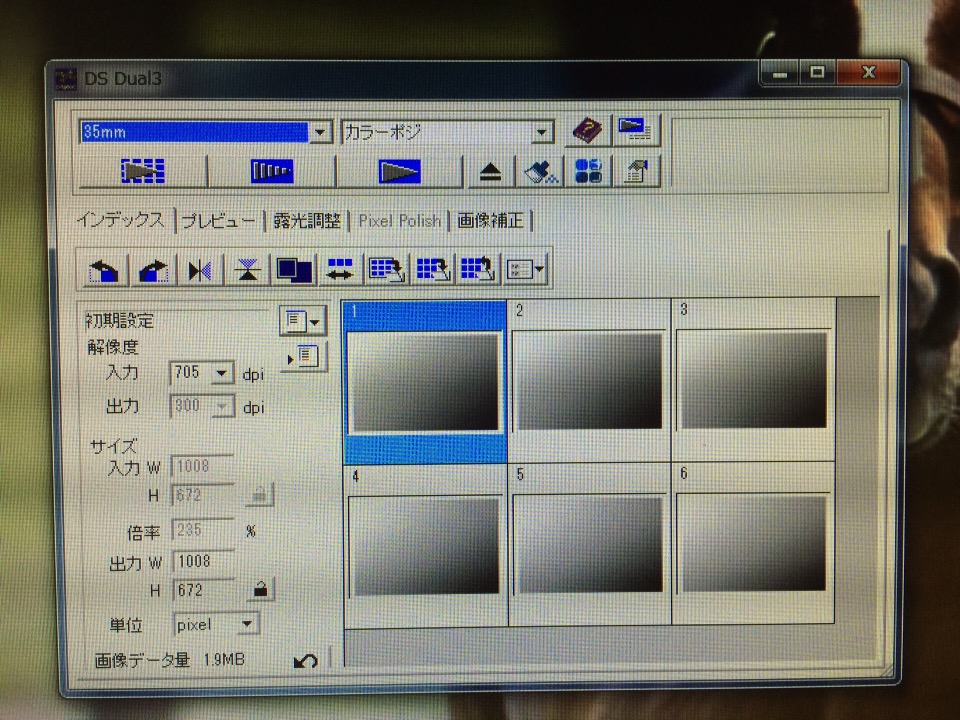Switch to the プレビュー tab
This screenshot has width=960, height=720.
click(x=219, y=221)
